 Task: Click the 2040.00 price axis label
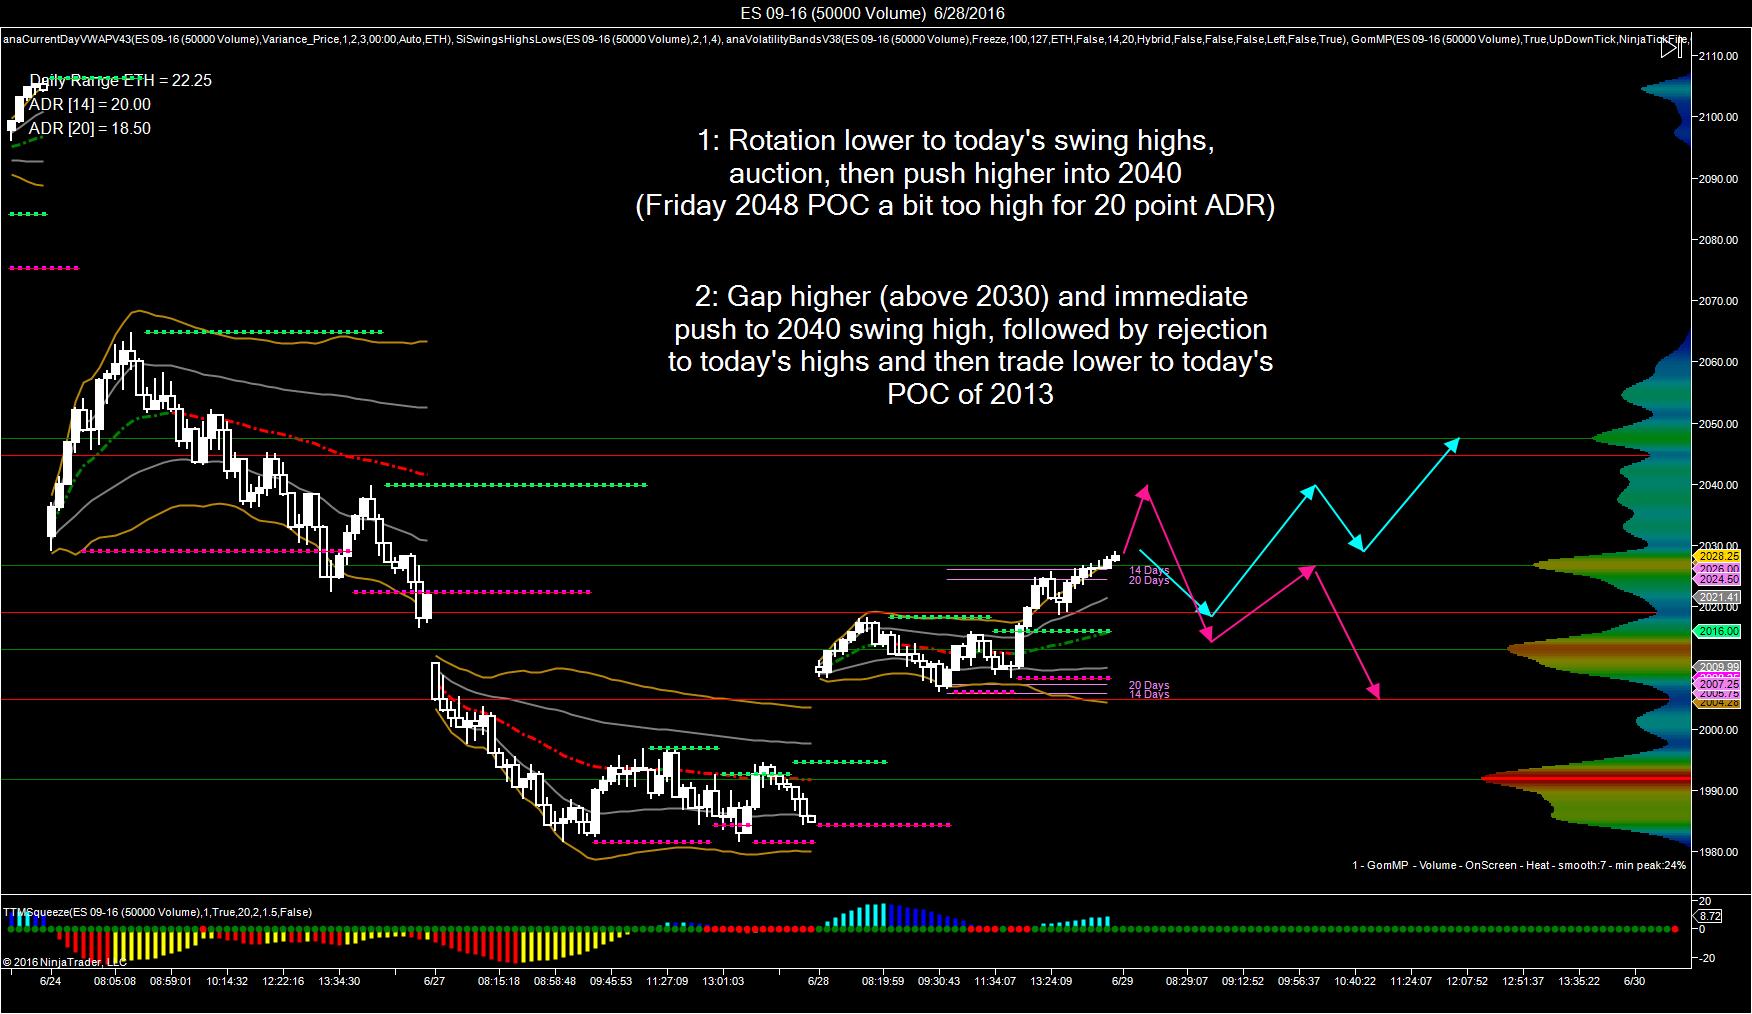tap(1718, 485)
